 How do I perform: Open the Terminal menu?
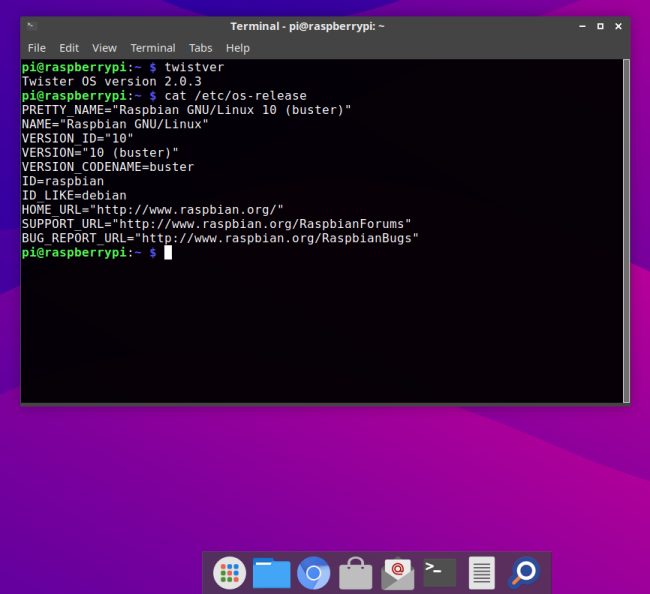point(153,48)
